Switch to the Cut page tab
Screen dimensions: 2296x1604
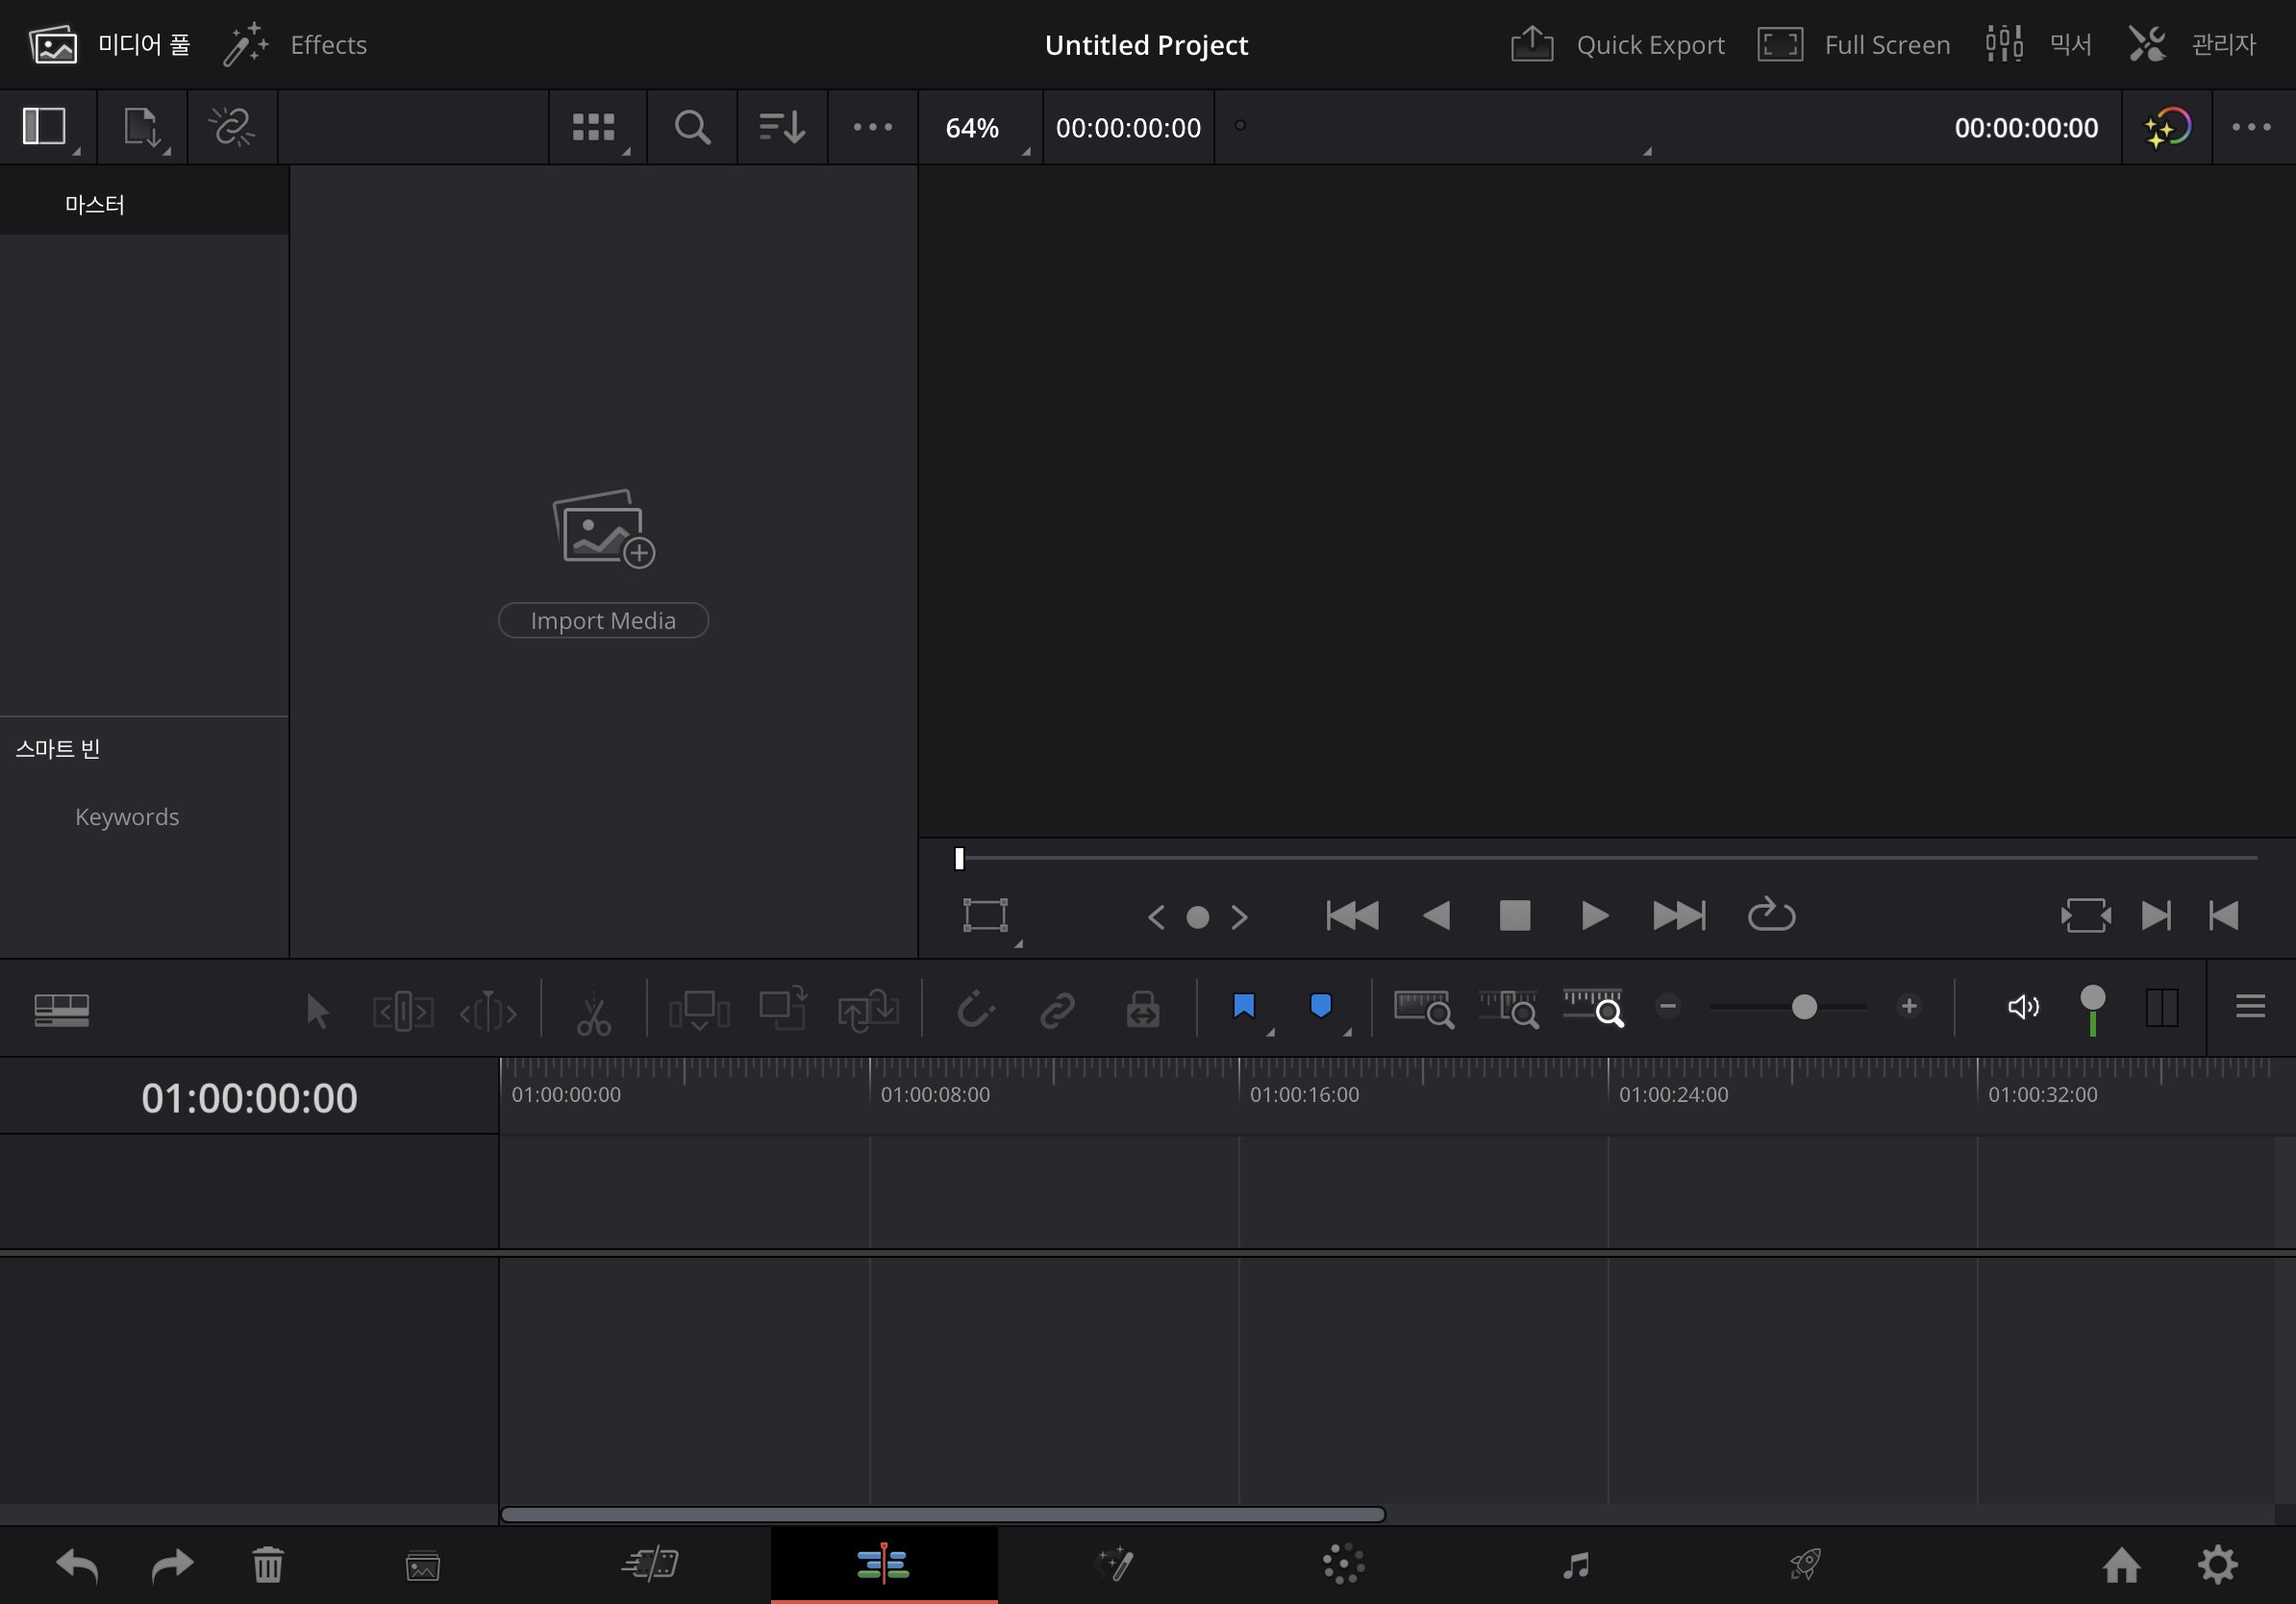click(x=650, y=1565)
